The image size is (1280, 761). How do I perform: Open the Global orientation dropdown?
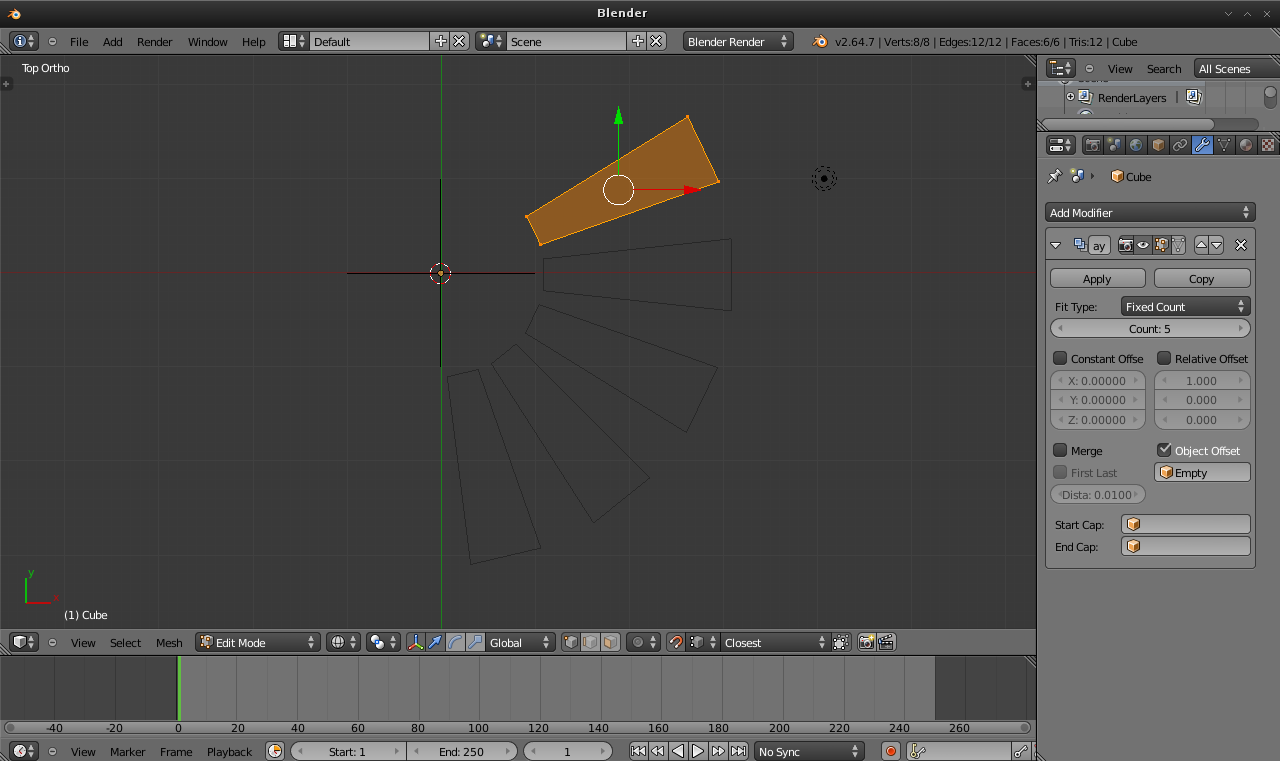pyautogui.click(x=520, y=642)
